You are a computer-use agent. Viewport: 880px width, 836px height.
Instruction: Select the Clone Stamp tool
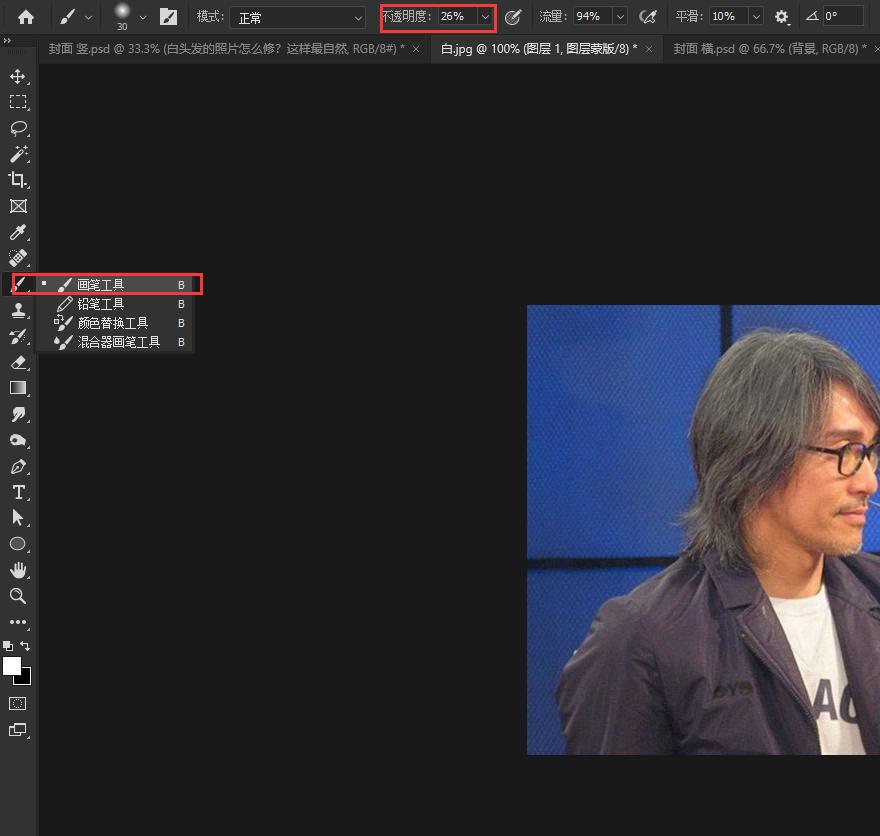pyautogui.click(x=18, y=310)
